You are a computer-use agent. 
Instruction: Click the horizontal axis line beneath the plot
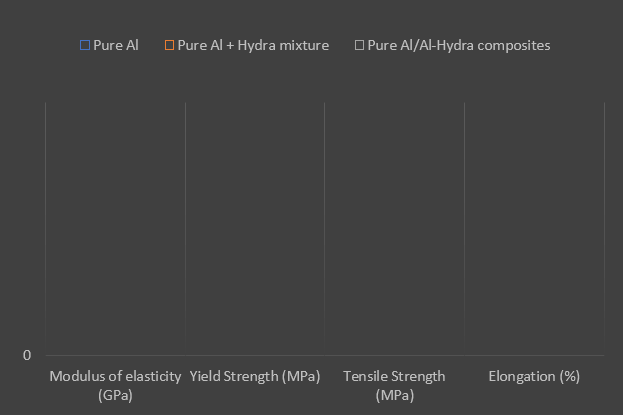point(324,355)
